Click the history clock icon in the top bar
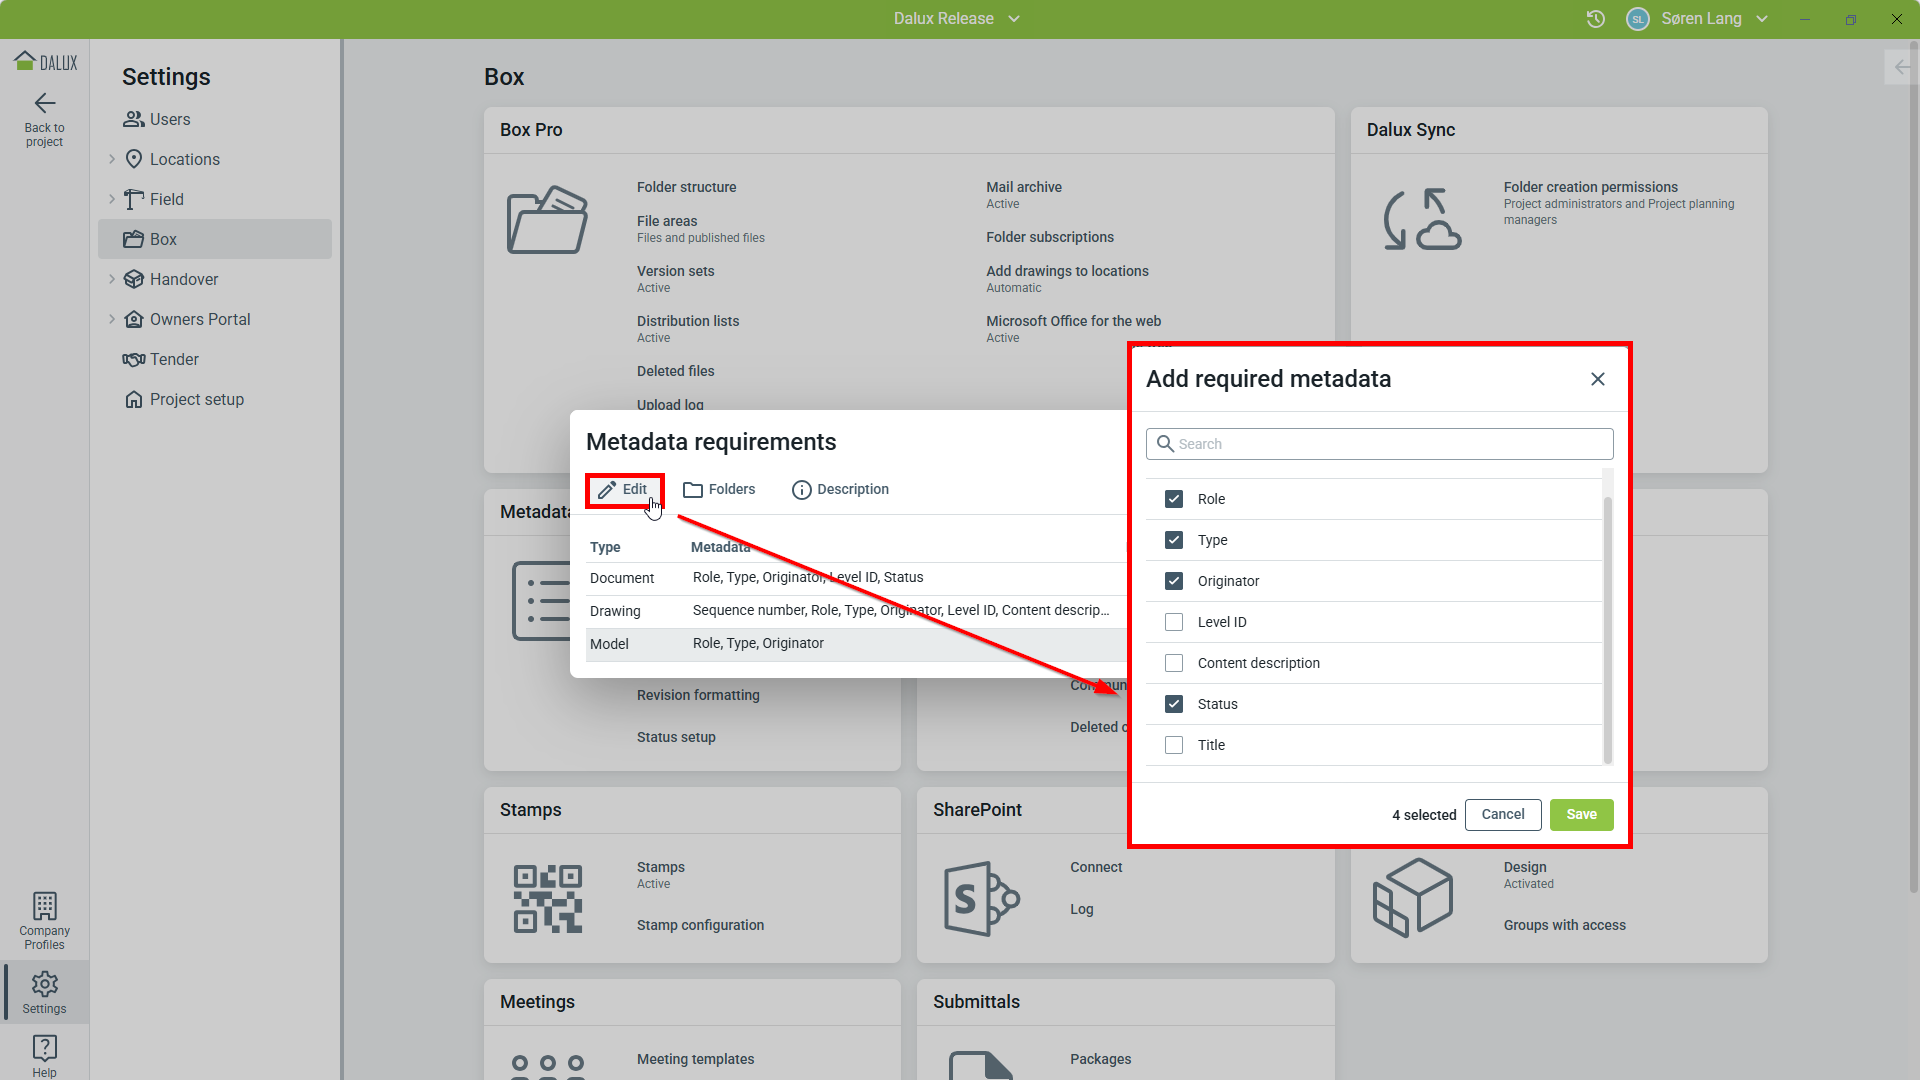1920x1080 pixels. (1596, 19)
